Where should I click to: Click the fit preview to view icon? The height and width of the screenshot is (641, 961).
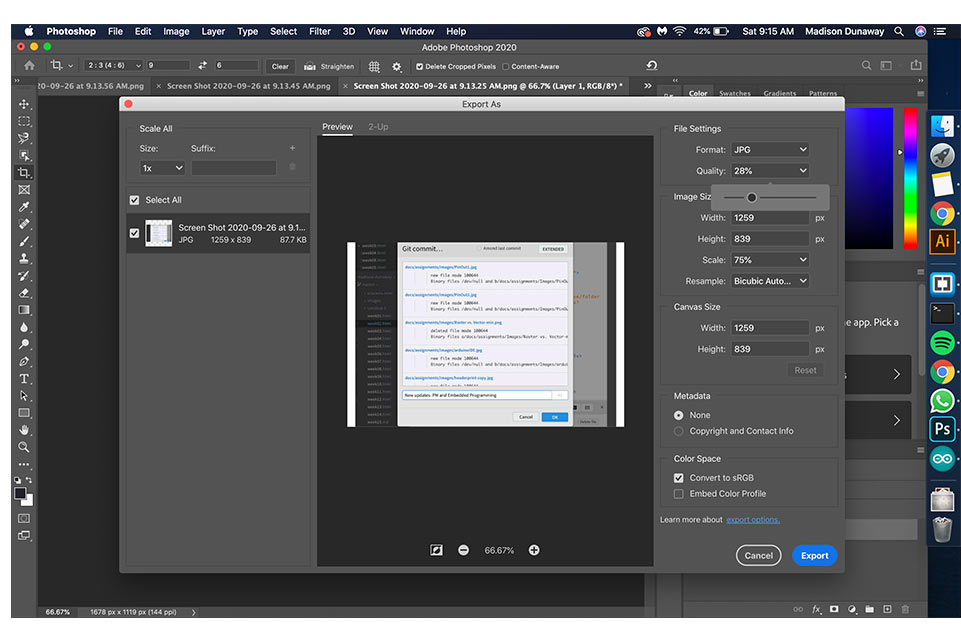click(x=436, y=550)
